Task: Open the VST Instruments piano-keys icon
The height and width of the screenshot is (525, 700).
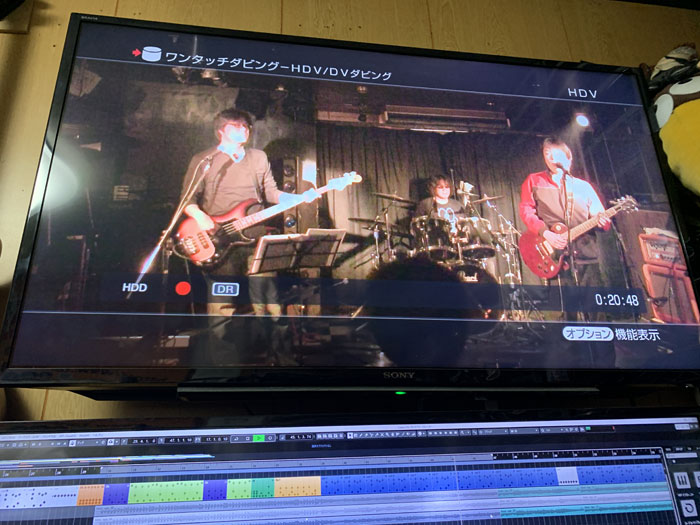Action: [x=682, y=480]
